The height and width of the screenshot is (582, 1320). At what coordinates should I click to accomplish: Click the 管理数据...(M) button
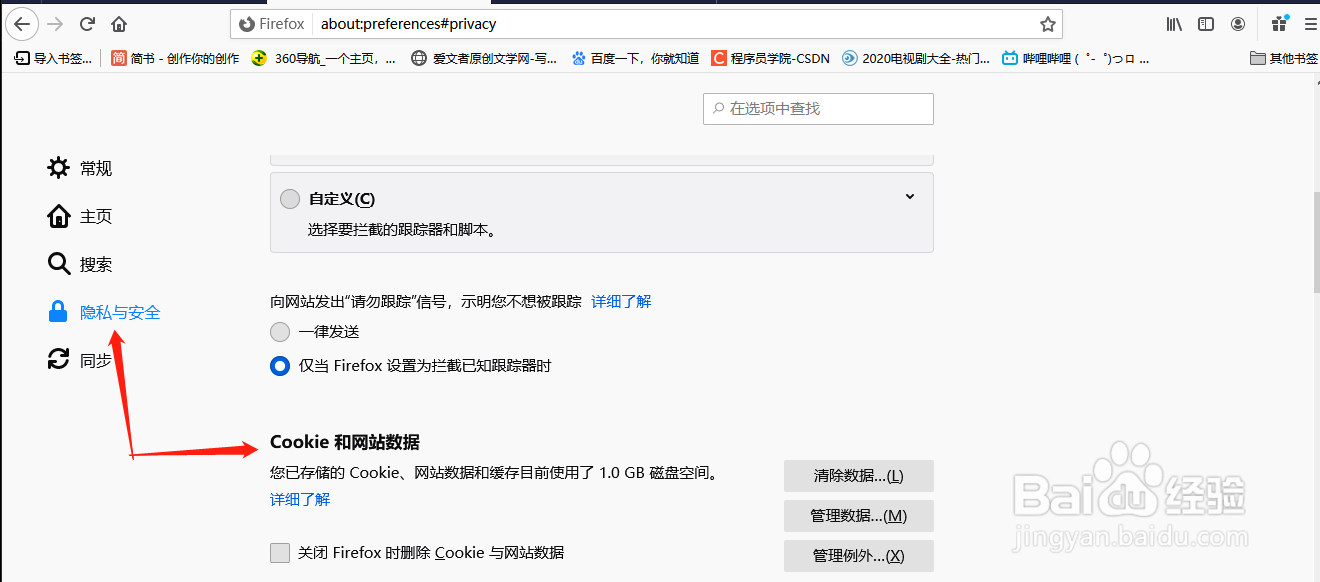[858, 516]
